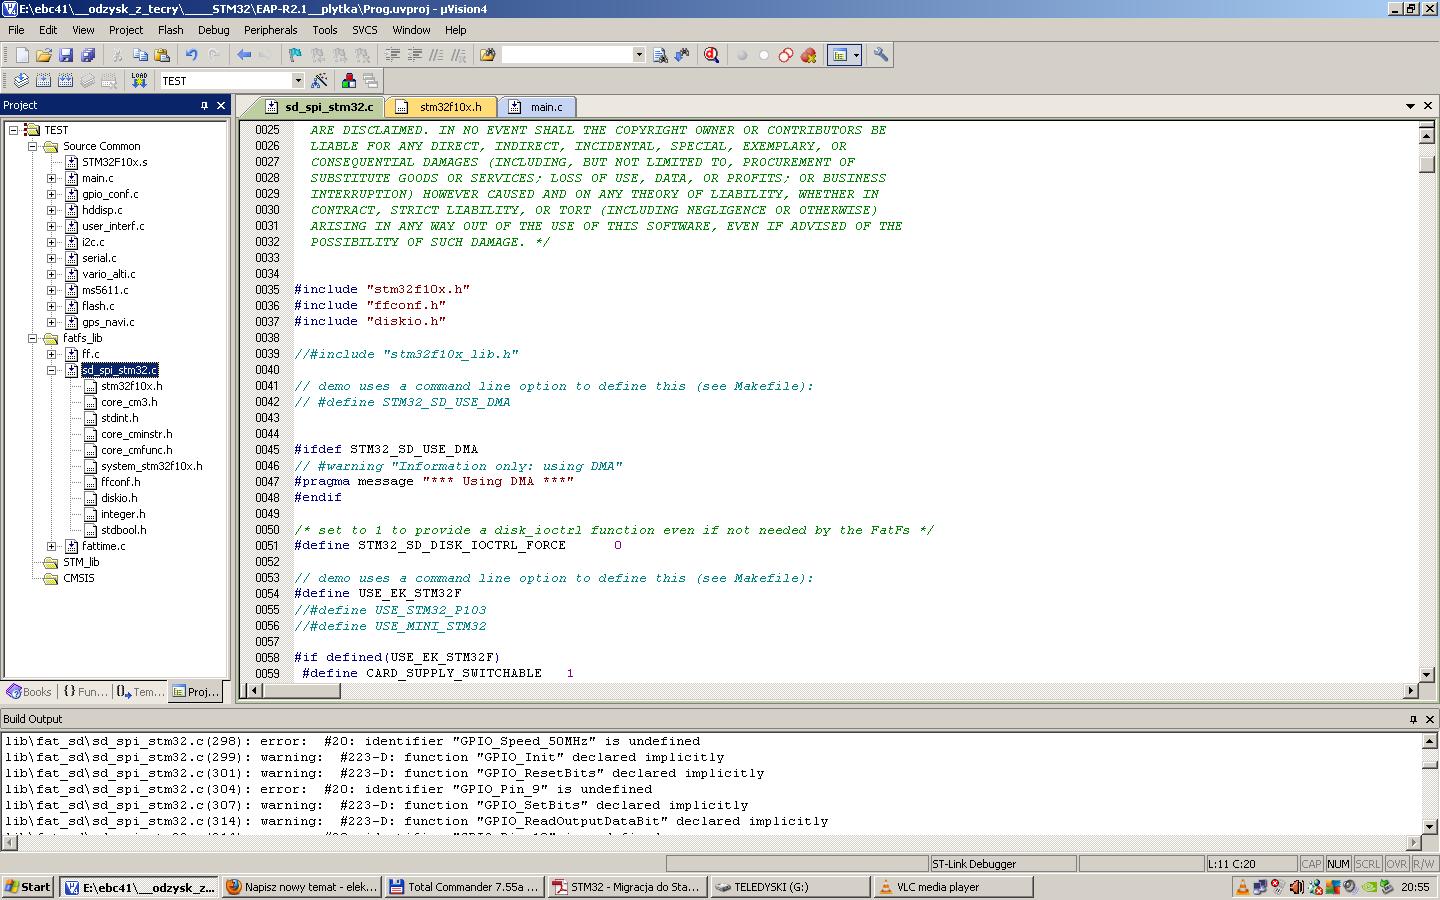Open Manage Components colored blocks icon
This screenshot has width=1440, height=900.
(x=348, y=80)
